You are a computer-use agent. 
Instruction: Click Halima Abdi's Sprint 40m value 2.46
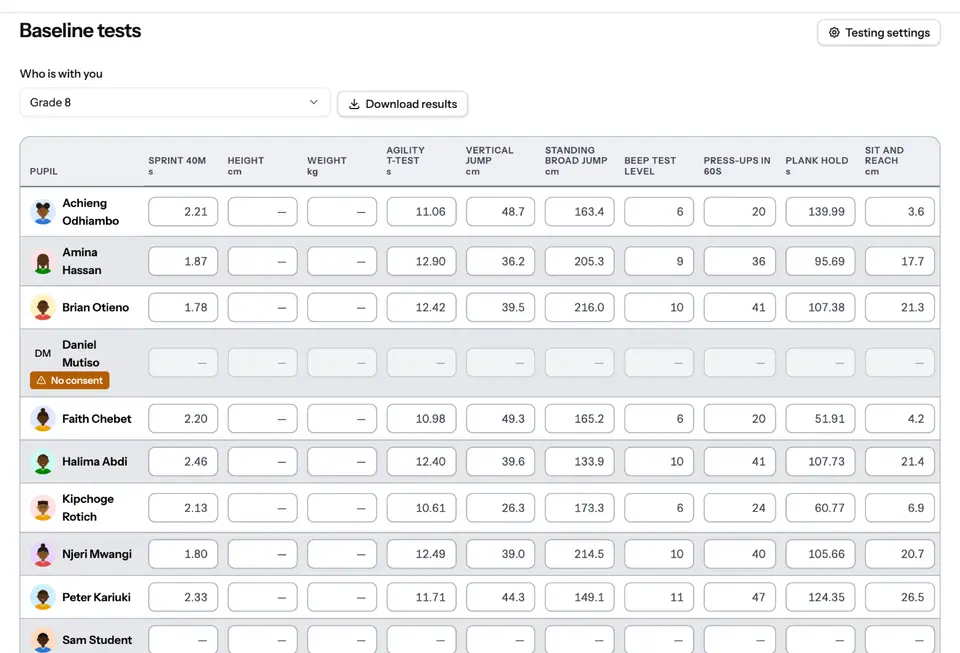point(183,461)
